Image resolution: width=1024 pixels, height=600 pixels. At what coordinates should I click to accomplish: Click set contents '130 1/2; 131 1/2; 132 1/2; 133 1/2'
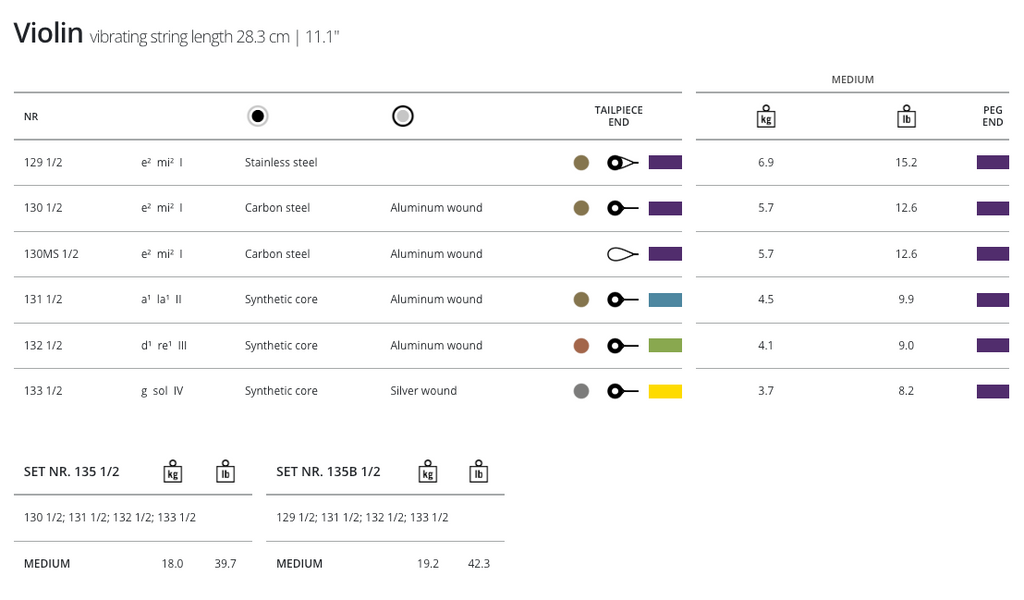coord(110,518)
